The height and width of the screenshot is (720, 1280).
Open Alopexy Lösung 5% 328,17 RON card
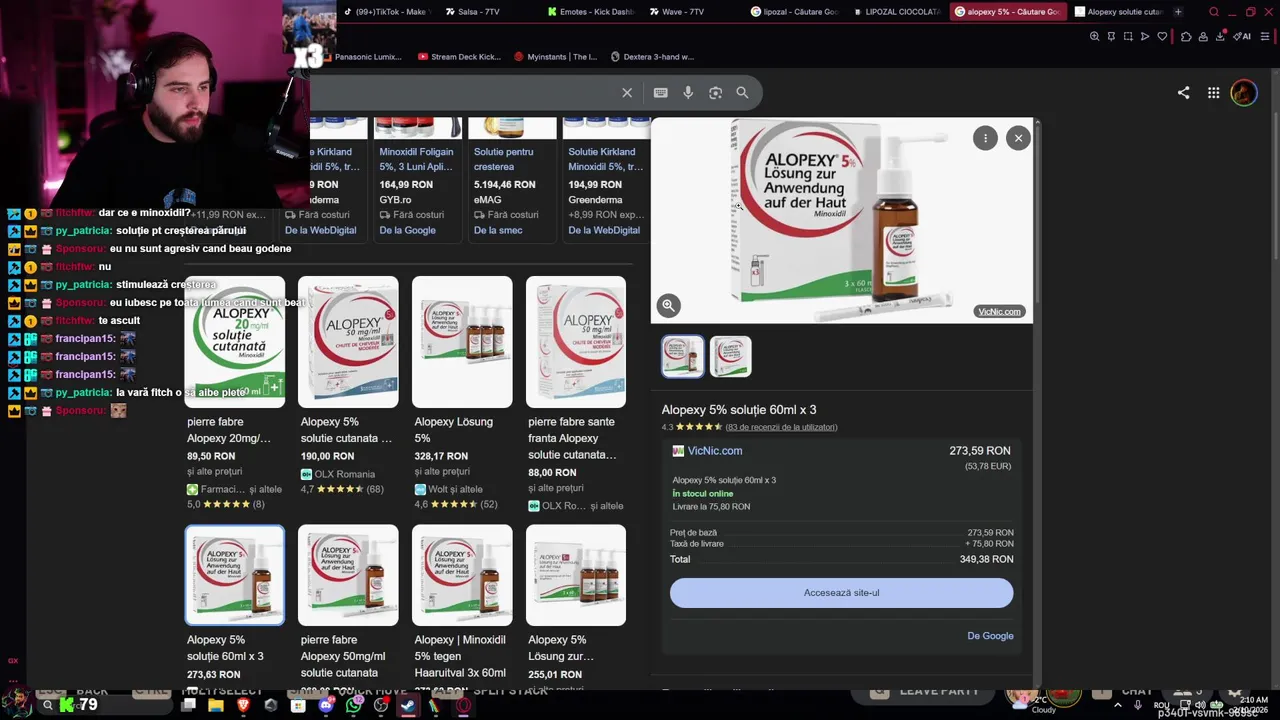pos(462,392)
